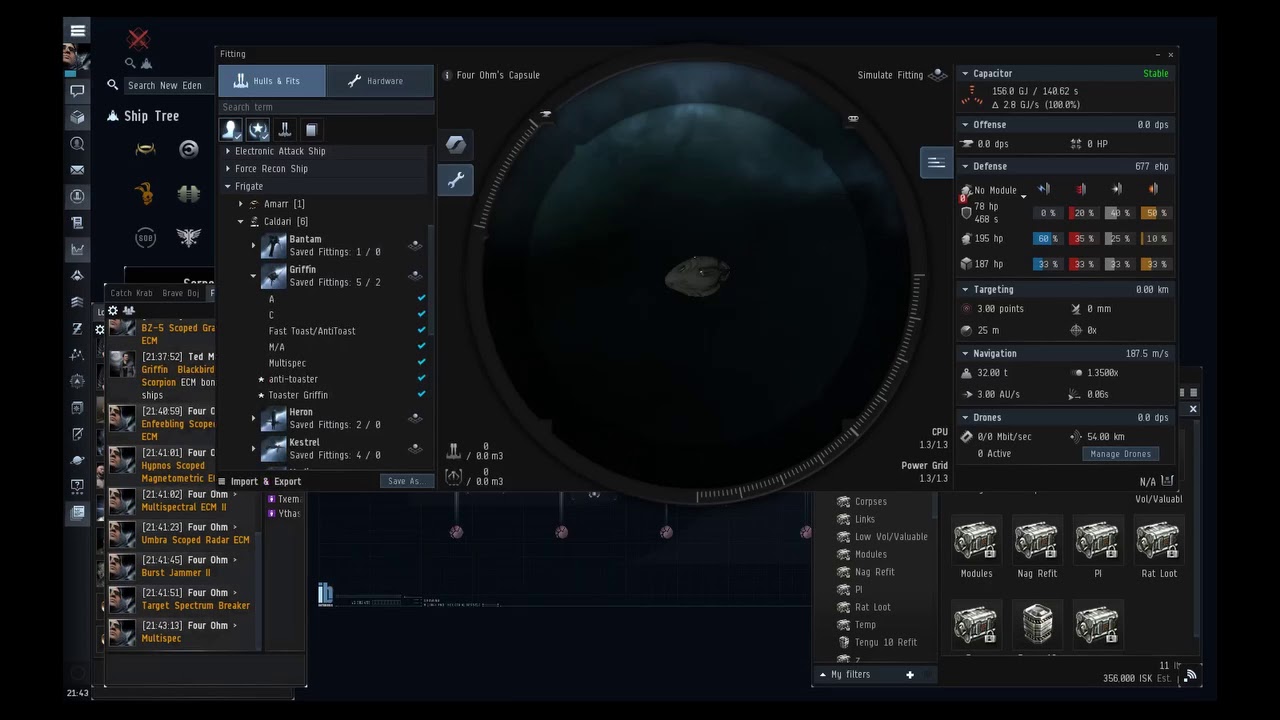Collapse the Capacitor stats section

coord(965,73)
